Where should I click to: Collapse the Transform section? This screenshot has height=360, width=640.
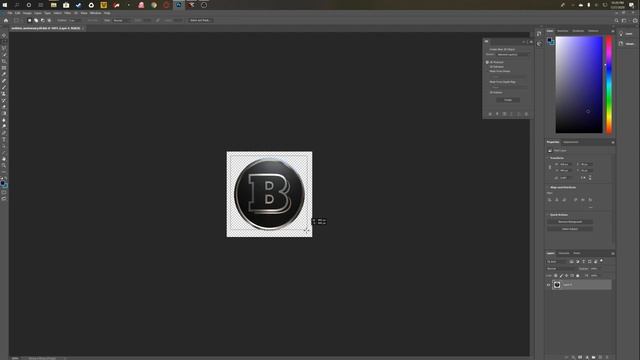tap(548, 158)
